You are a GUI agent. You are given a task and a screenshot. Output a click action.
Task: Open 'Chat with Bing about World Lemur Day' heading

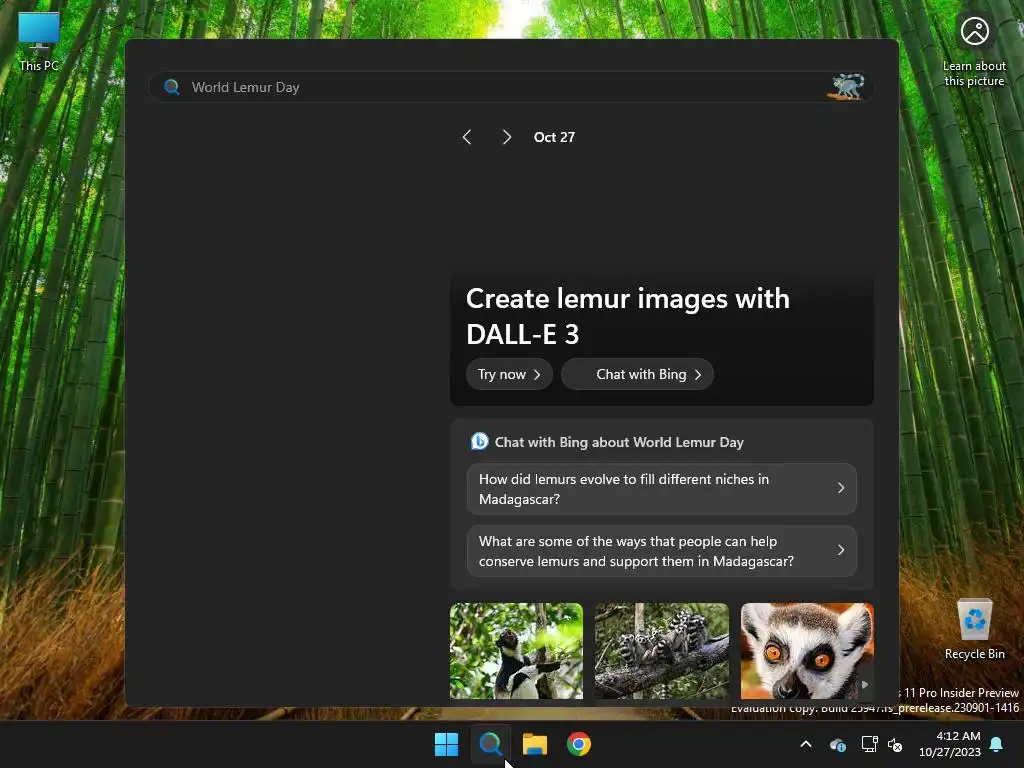click(x=619, y=442)
